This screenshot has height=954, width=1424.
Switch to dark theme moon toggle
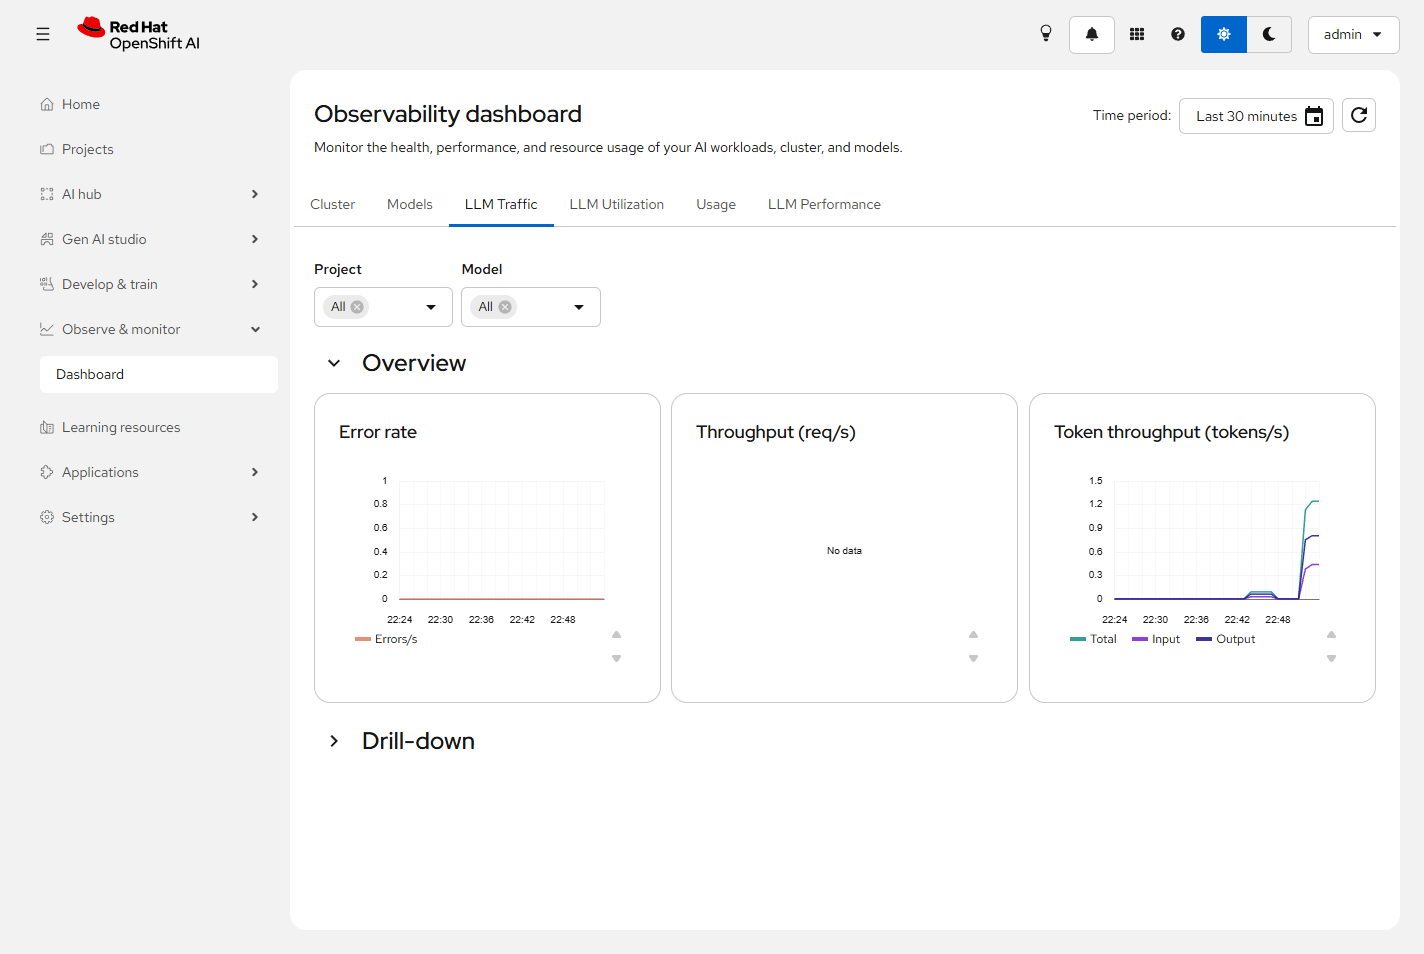(1269, 34)
